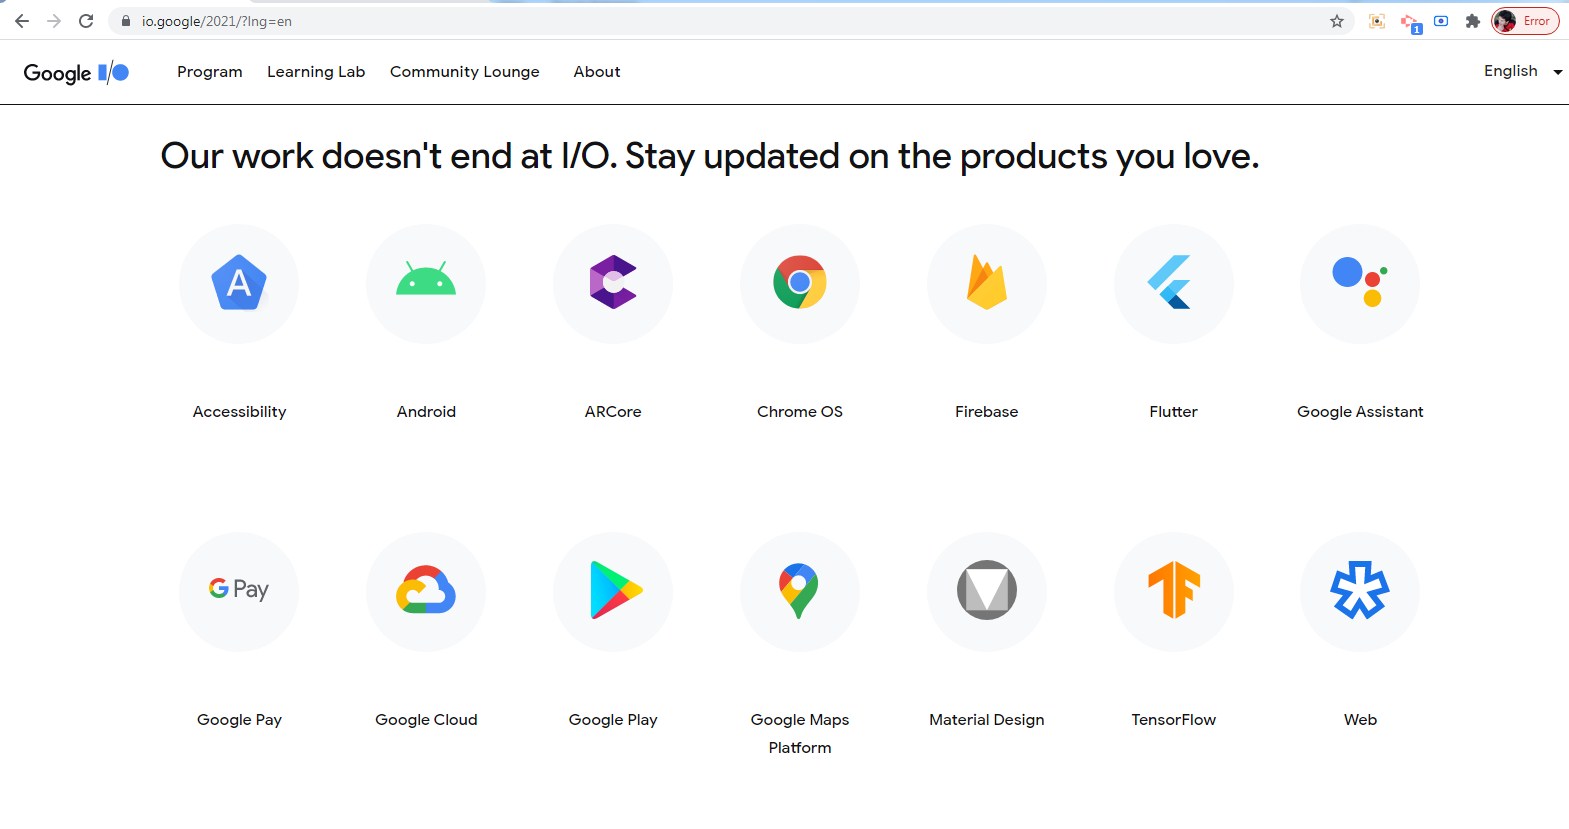This screenshot has width=1569, height=829.
Task: View site security lock info
Action: point(126,21)
